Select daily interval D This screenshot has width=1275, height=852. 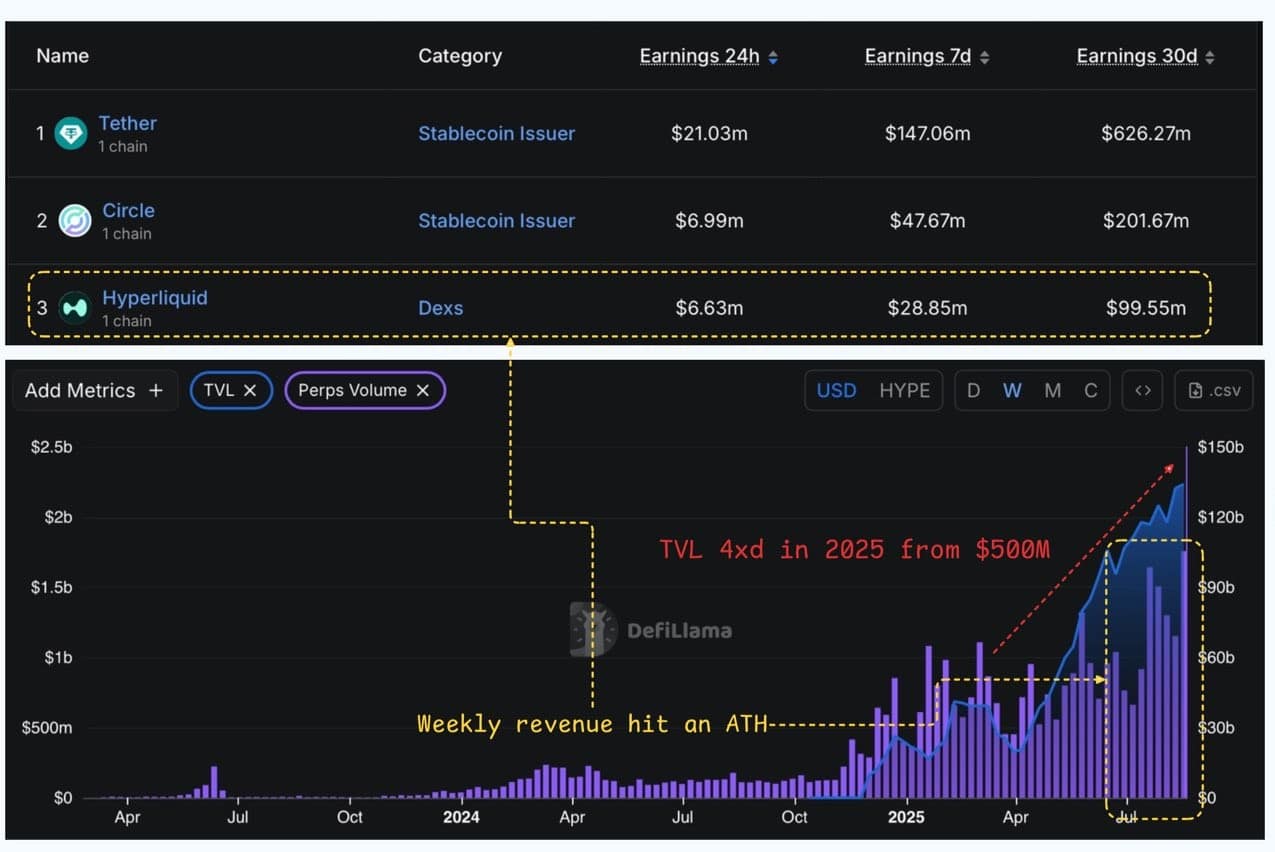pyautogui.click(x=973, y=390)
